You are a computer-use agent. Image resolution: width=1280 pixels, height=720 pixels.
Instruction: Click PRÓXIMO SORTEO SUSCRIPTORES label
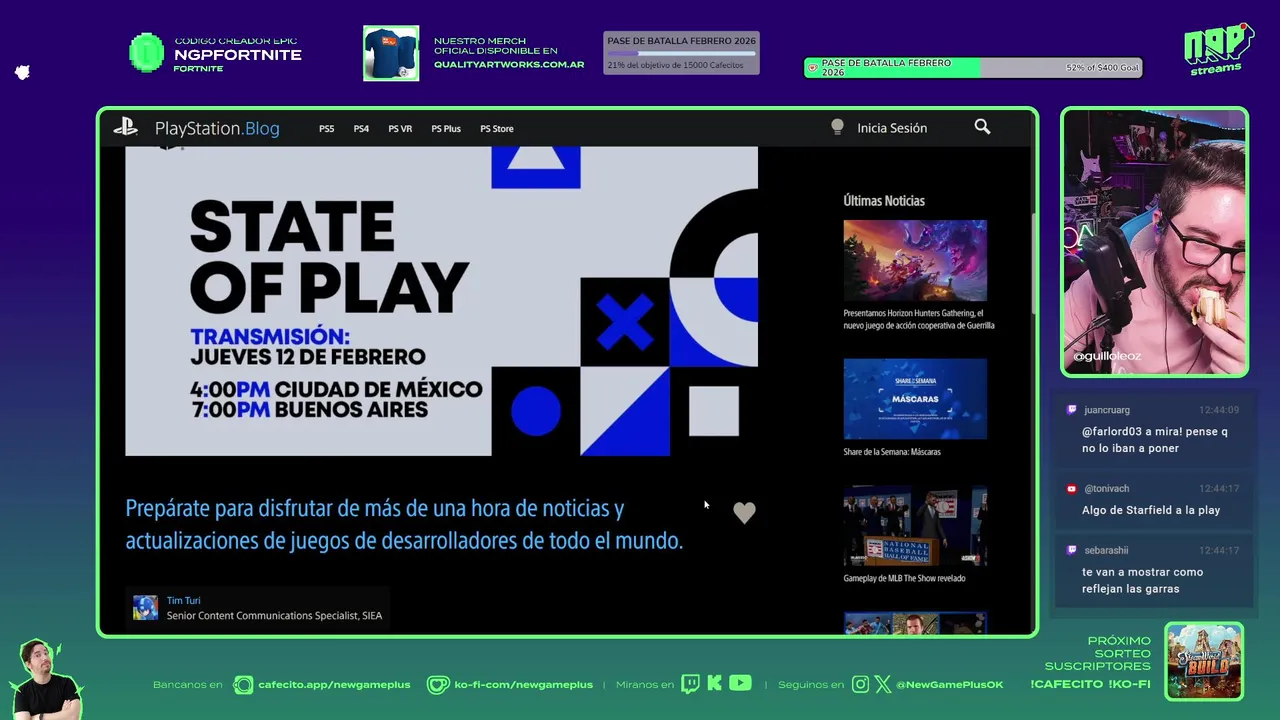[x=1098, y=653]
